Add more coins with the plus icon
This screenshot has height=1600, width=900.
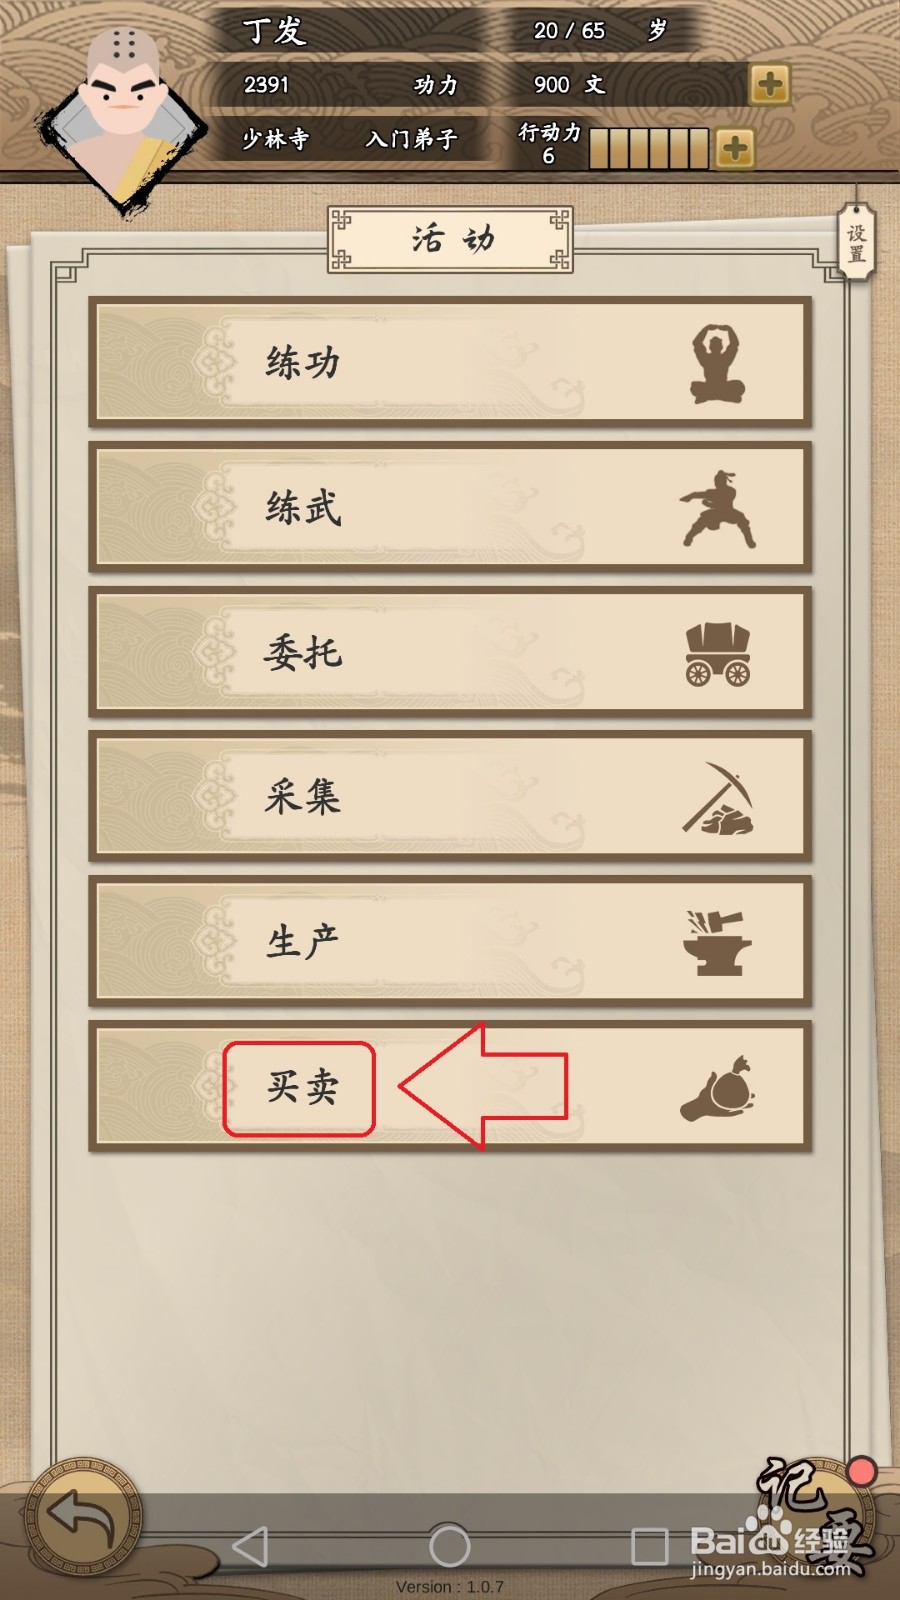click(x=769, y=84)
